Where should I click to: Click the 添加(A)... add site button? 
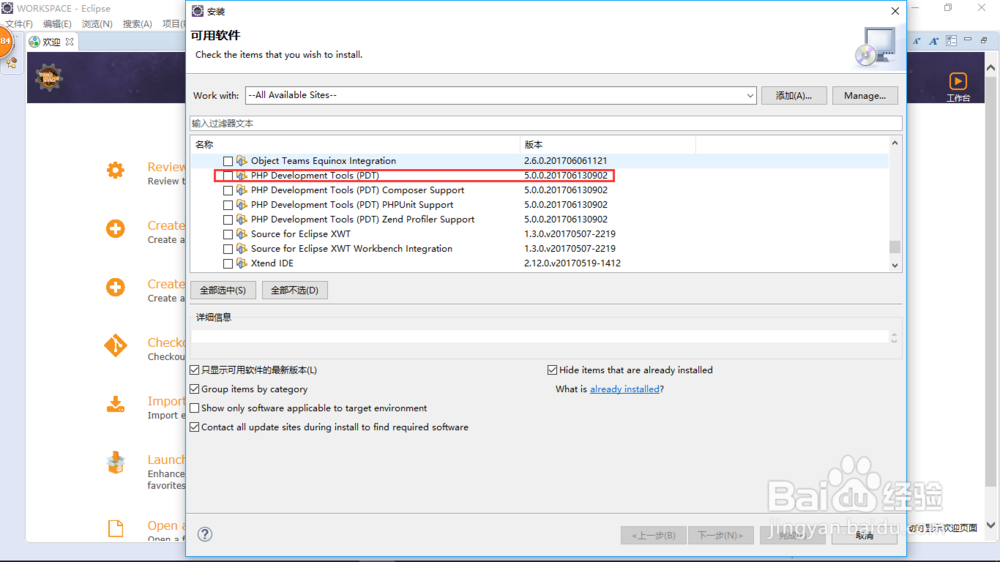click(x=793, y=96)
